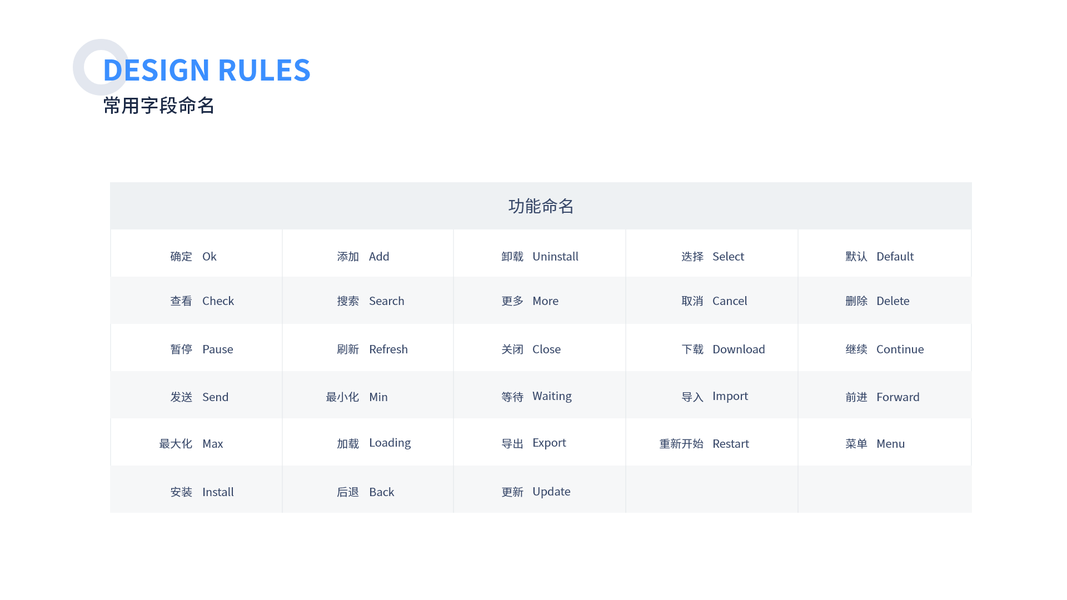Select the 重新开始 Restart entry
The width and height of the screenshot is (1067, 600).
coord(704,444)
